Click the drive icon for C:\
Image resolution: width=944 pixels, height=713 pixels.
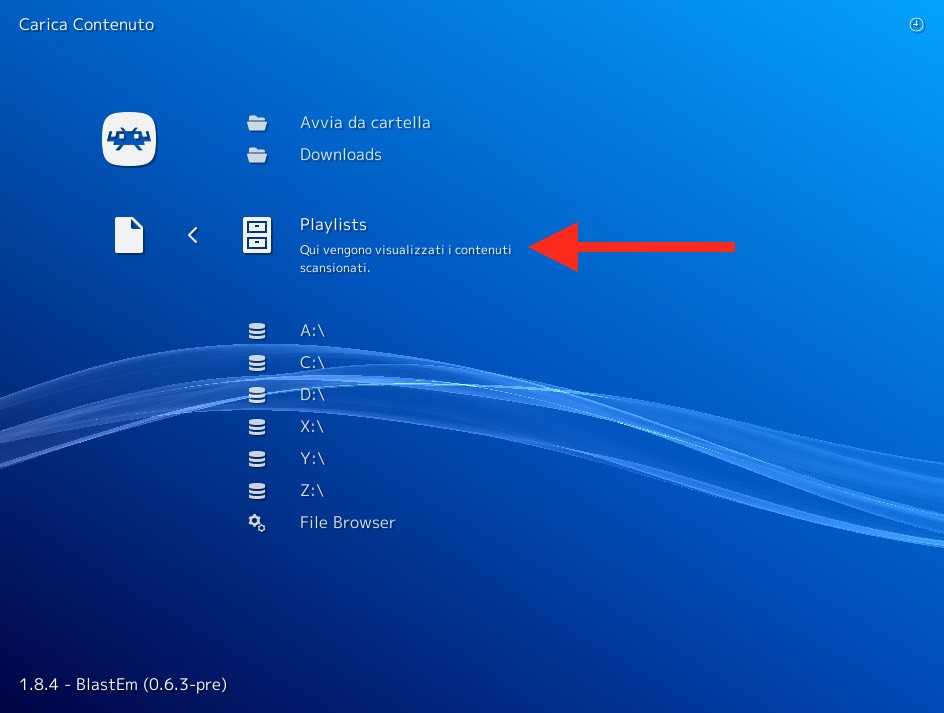pos(257,363)
